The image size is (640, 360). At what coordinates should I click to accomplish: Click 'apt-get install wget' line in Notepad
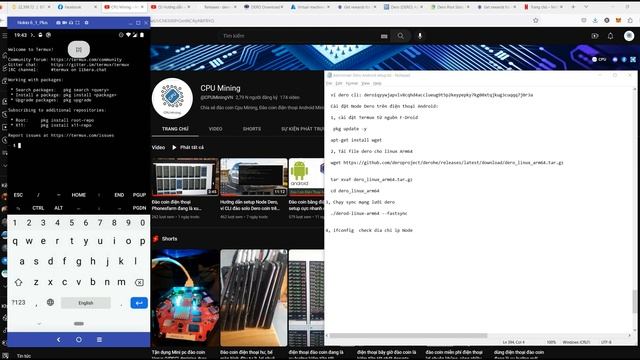tap(356, 140)
